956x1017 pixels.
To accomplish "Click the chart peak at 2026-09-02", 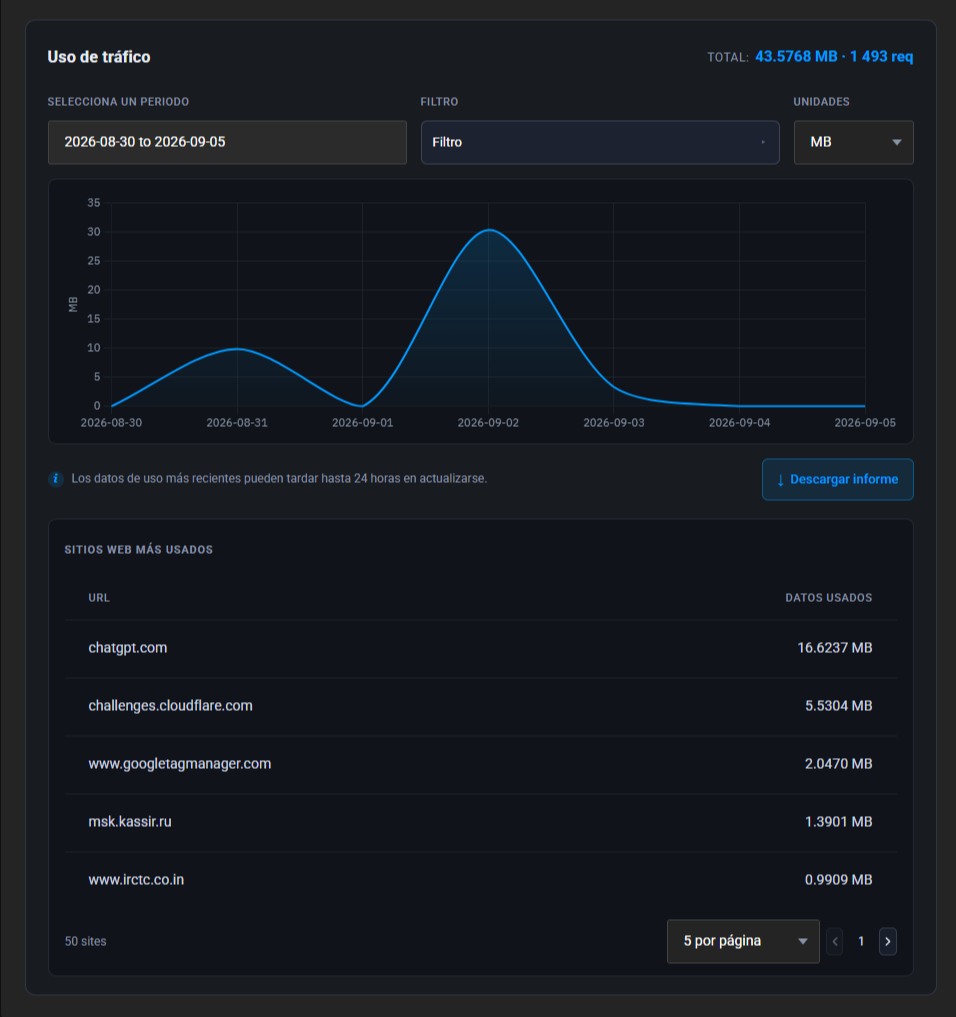I will click(x=489, y=230).
